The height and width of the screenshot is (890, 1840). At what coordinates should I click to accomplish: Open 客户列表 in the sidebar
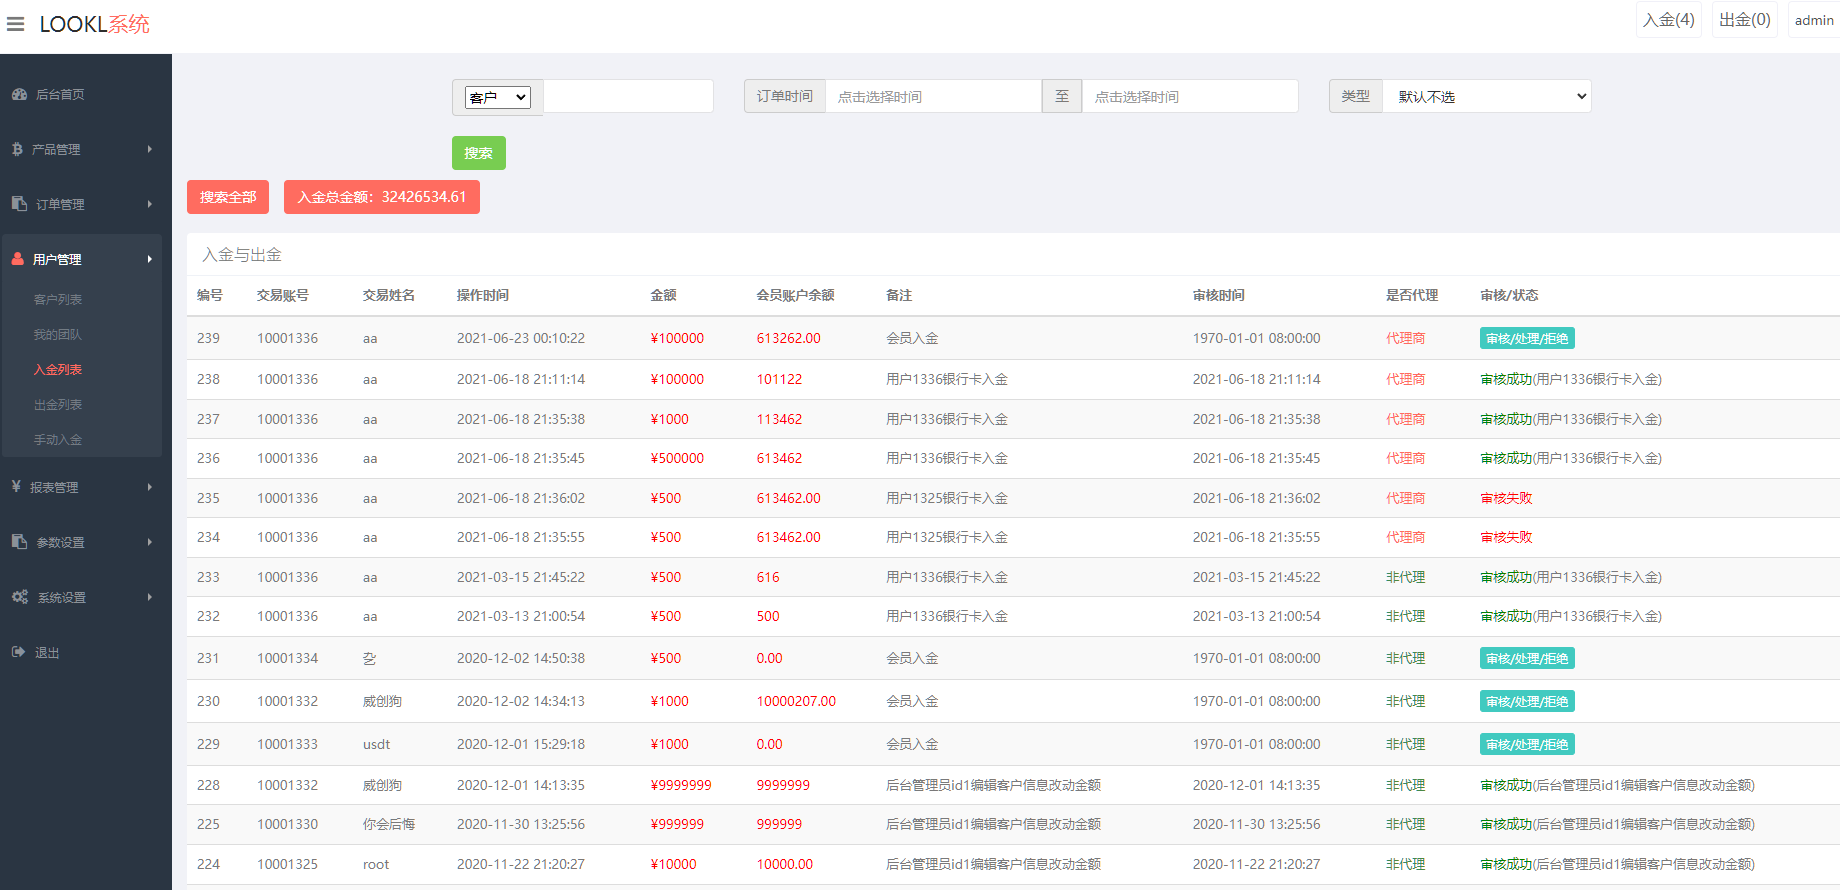(x=58, y=300)
